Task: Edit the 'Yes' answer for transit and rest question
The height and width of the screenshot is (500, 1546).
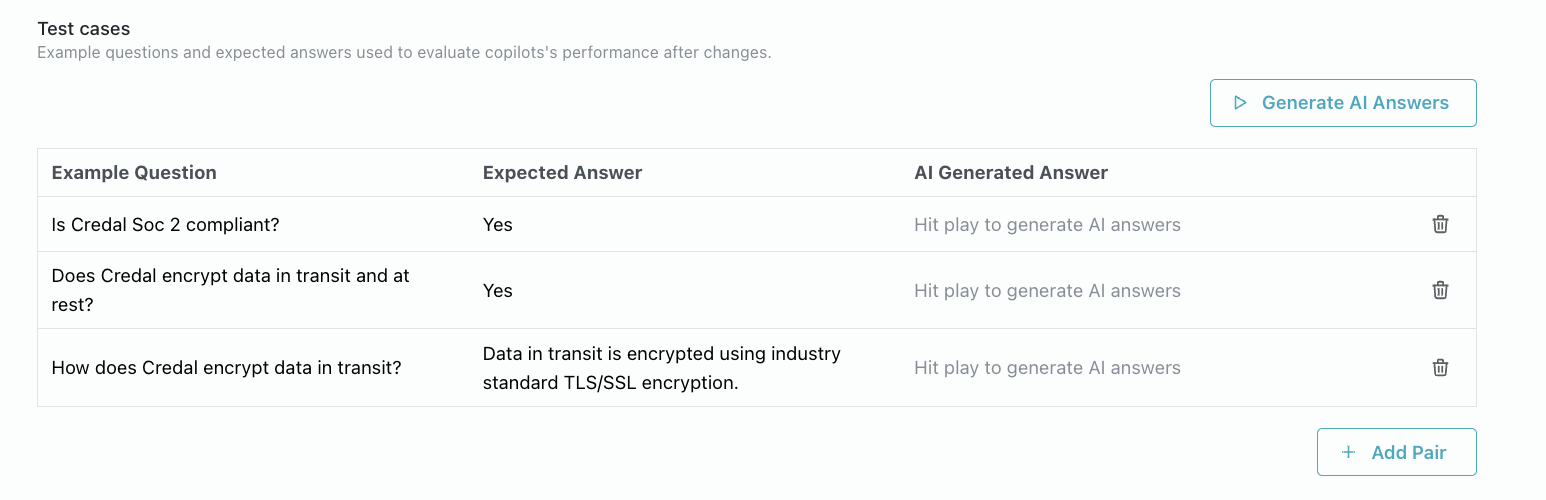Action: point(497,291)
